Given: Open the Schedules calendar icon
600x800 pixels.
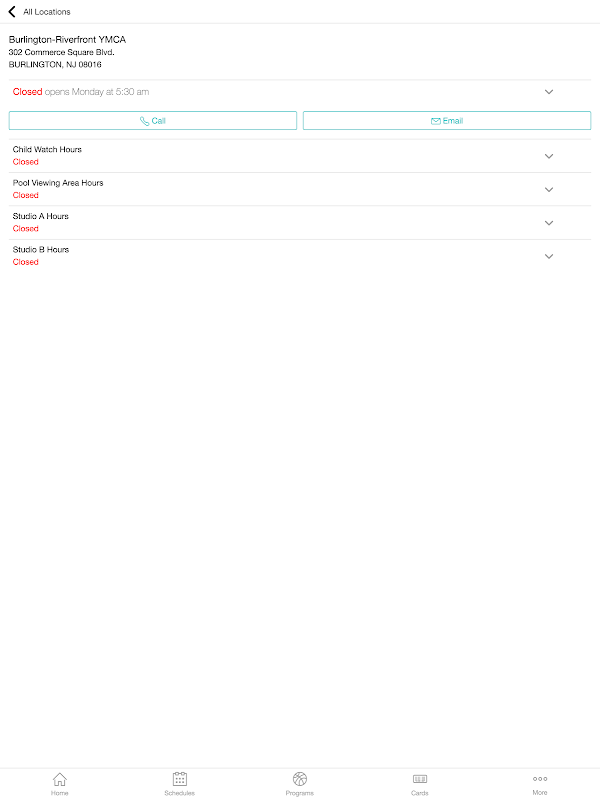Looking at the screenshot, I should point(180,779).
